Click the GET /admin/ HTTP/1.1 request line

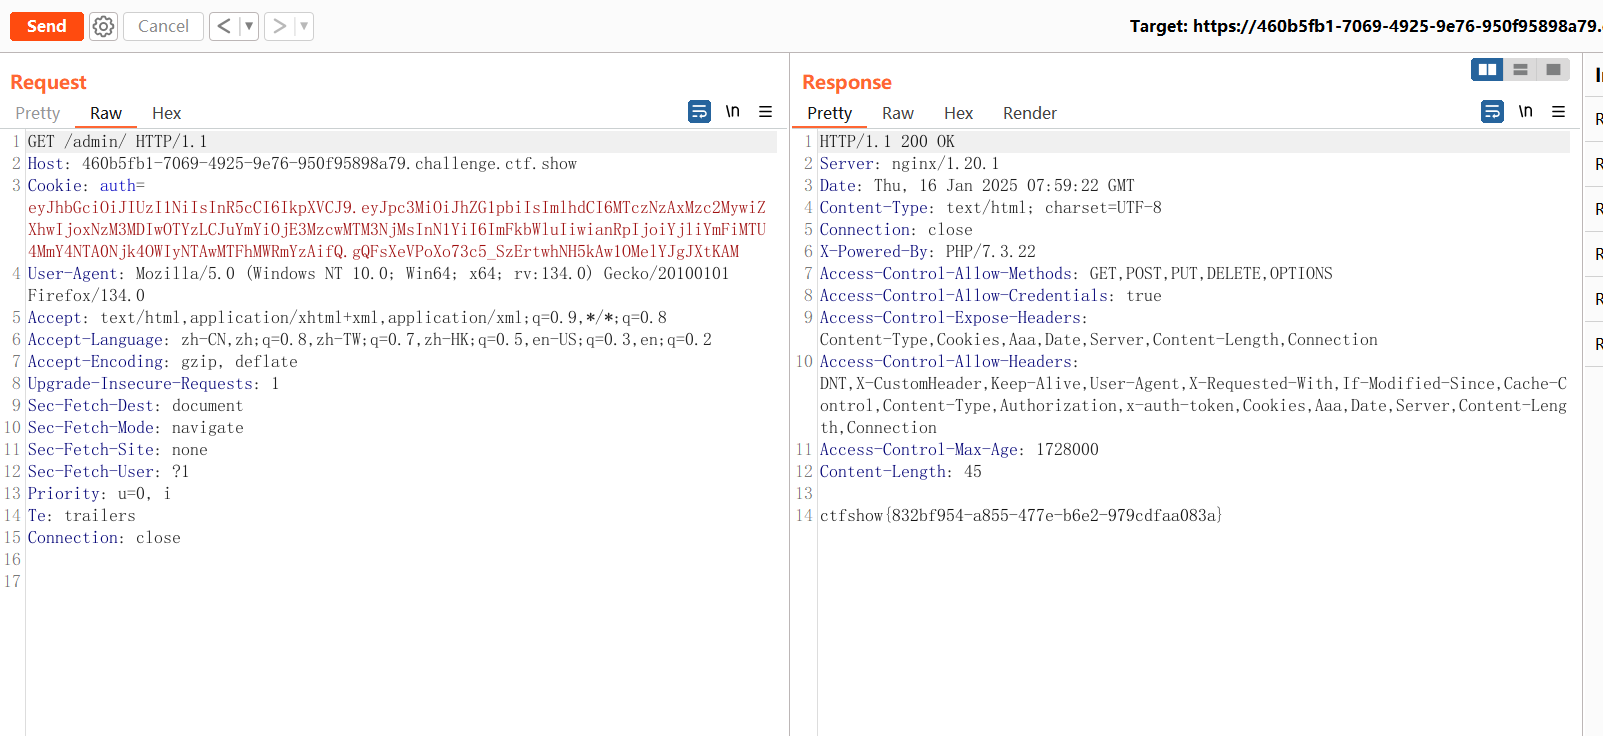point(118,142)
